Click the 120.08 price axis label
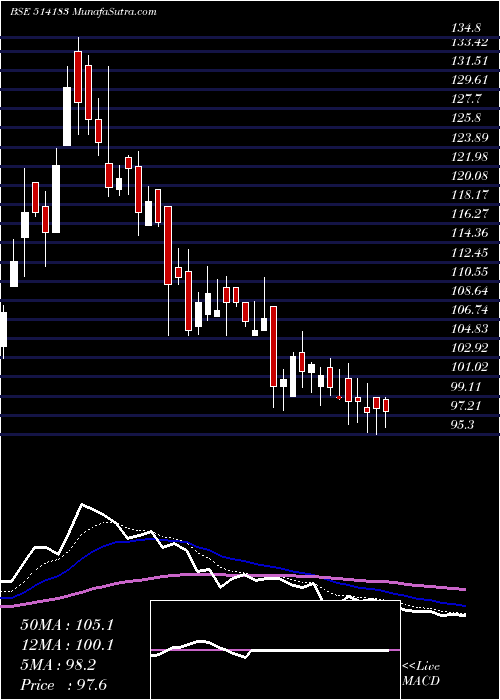 (471, 175)
